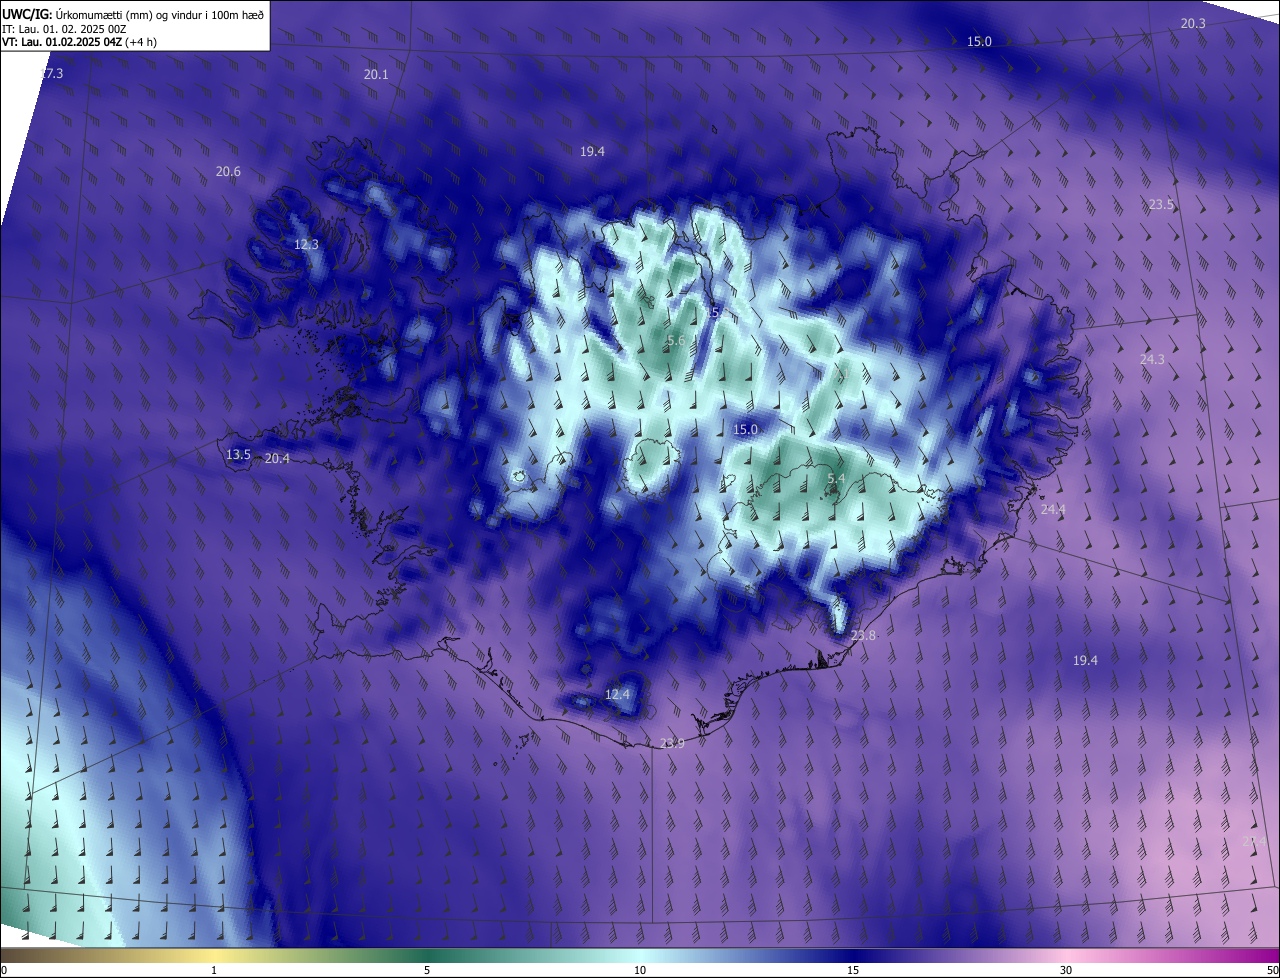Viewport: 1280px width, 978px height.
Task: Click the 20.3 value label
Action: (1193, 23)
